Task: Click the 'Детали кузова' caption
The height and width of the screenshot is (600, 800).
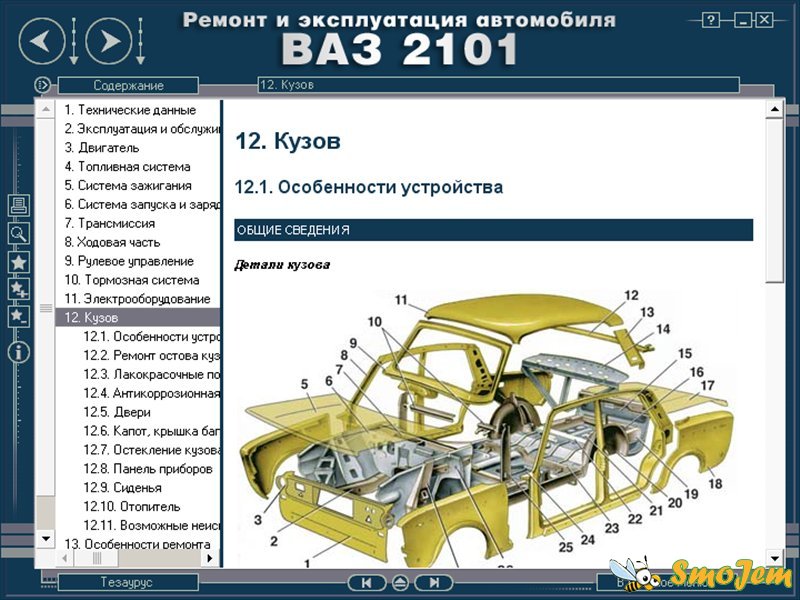Action: coord(282,265)
